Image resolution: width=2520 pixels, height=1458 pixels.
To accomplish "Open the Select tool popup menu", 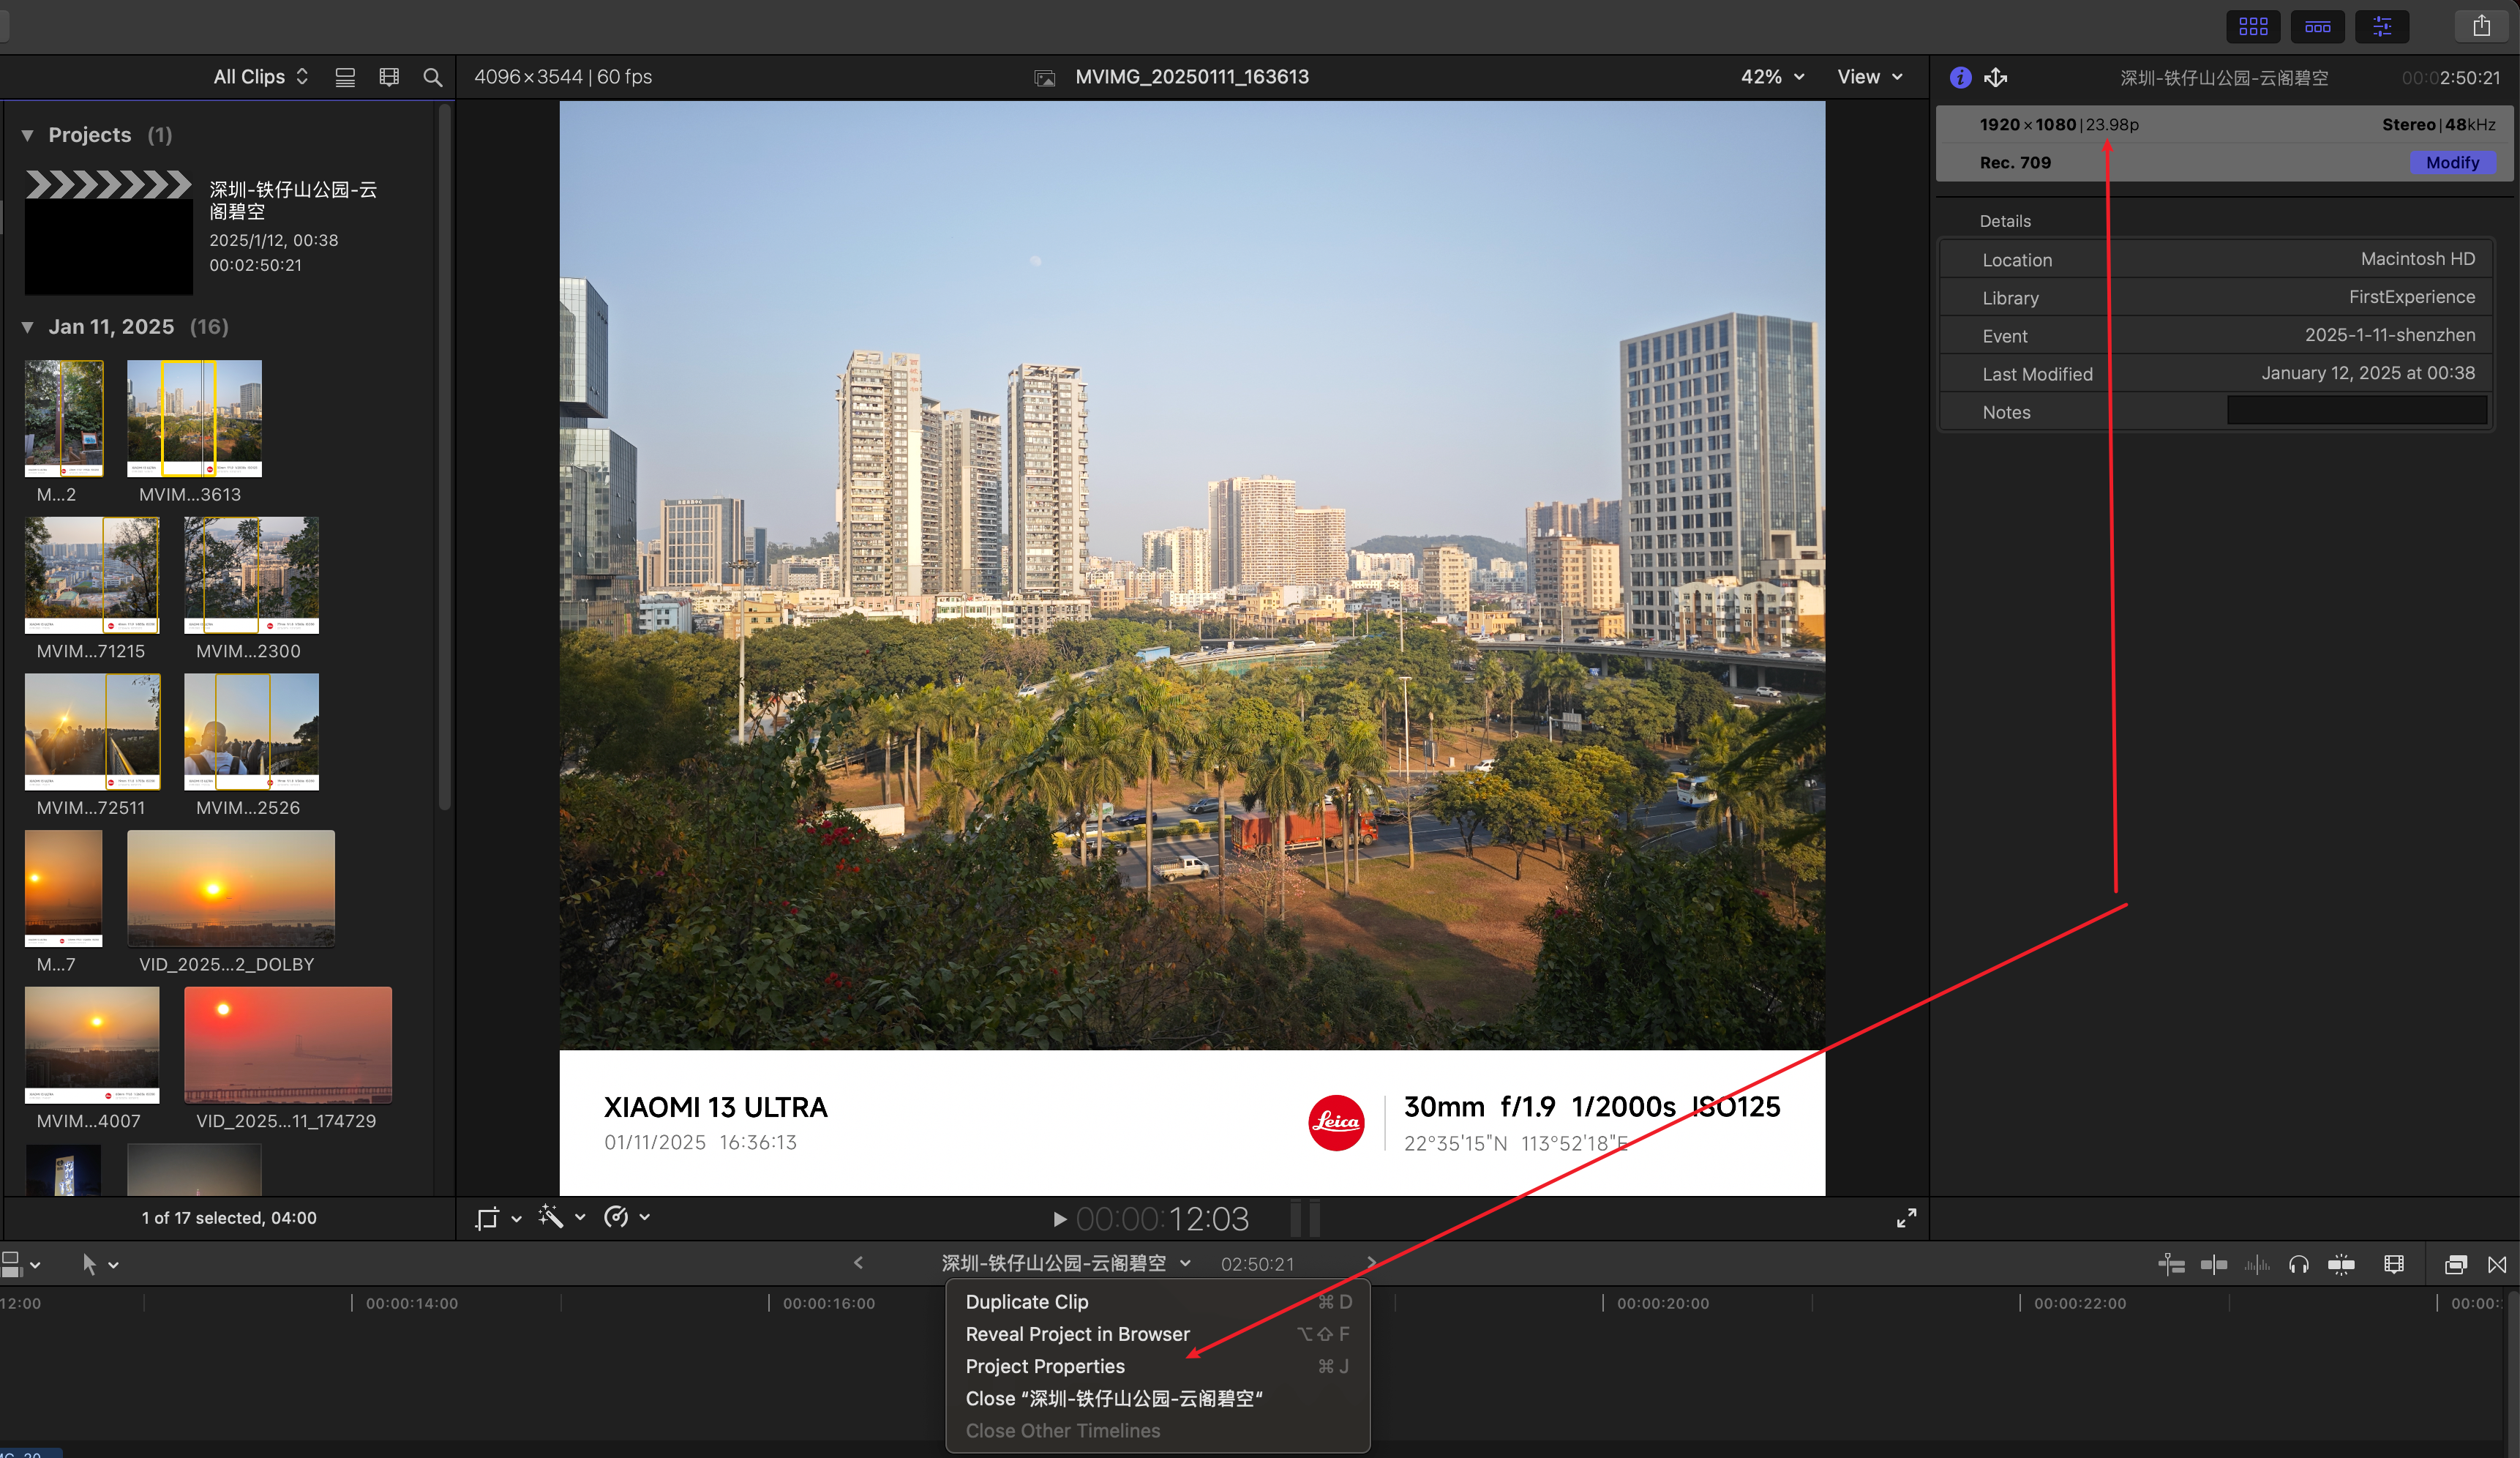I will [x=100, y=1265].
